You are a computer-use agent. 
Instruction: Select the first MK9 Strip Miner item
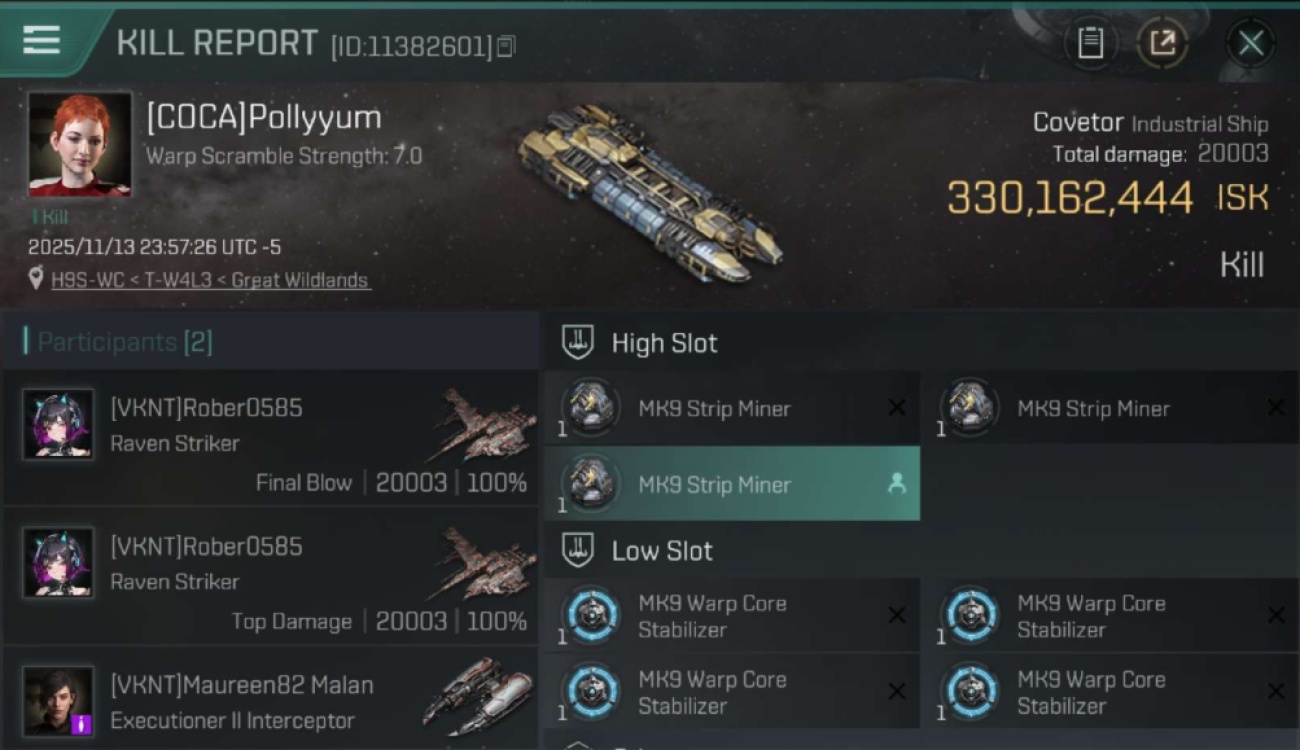point(732,408)
